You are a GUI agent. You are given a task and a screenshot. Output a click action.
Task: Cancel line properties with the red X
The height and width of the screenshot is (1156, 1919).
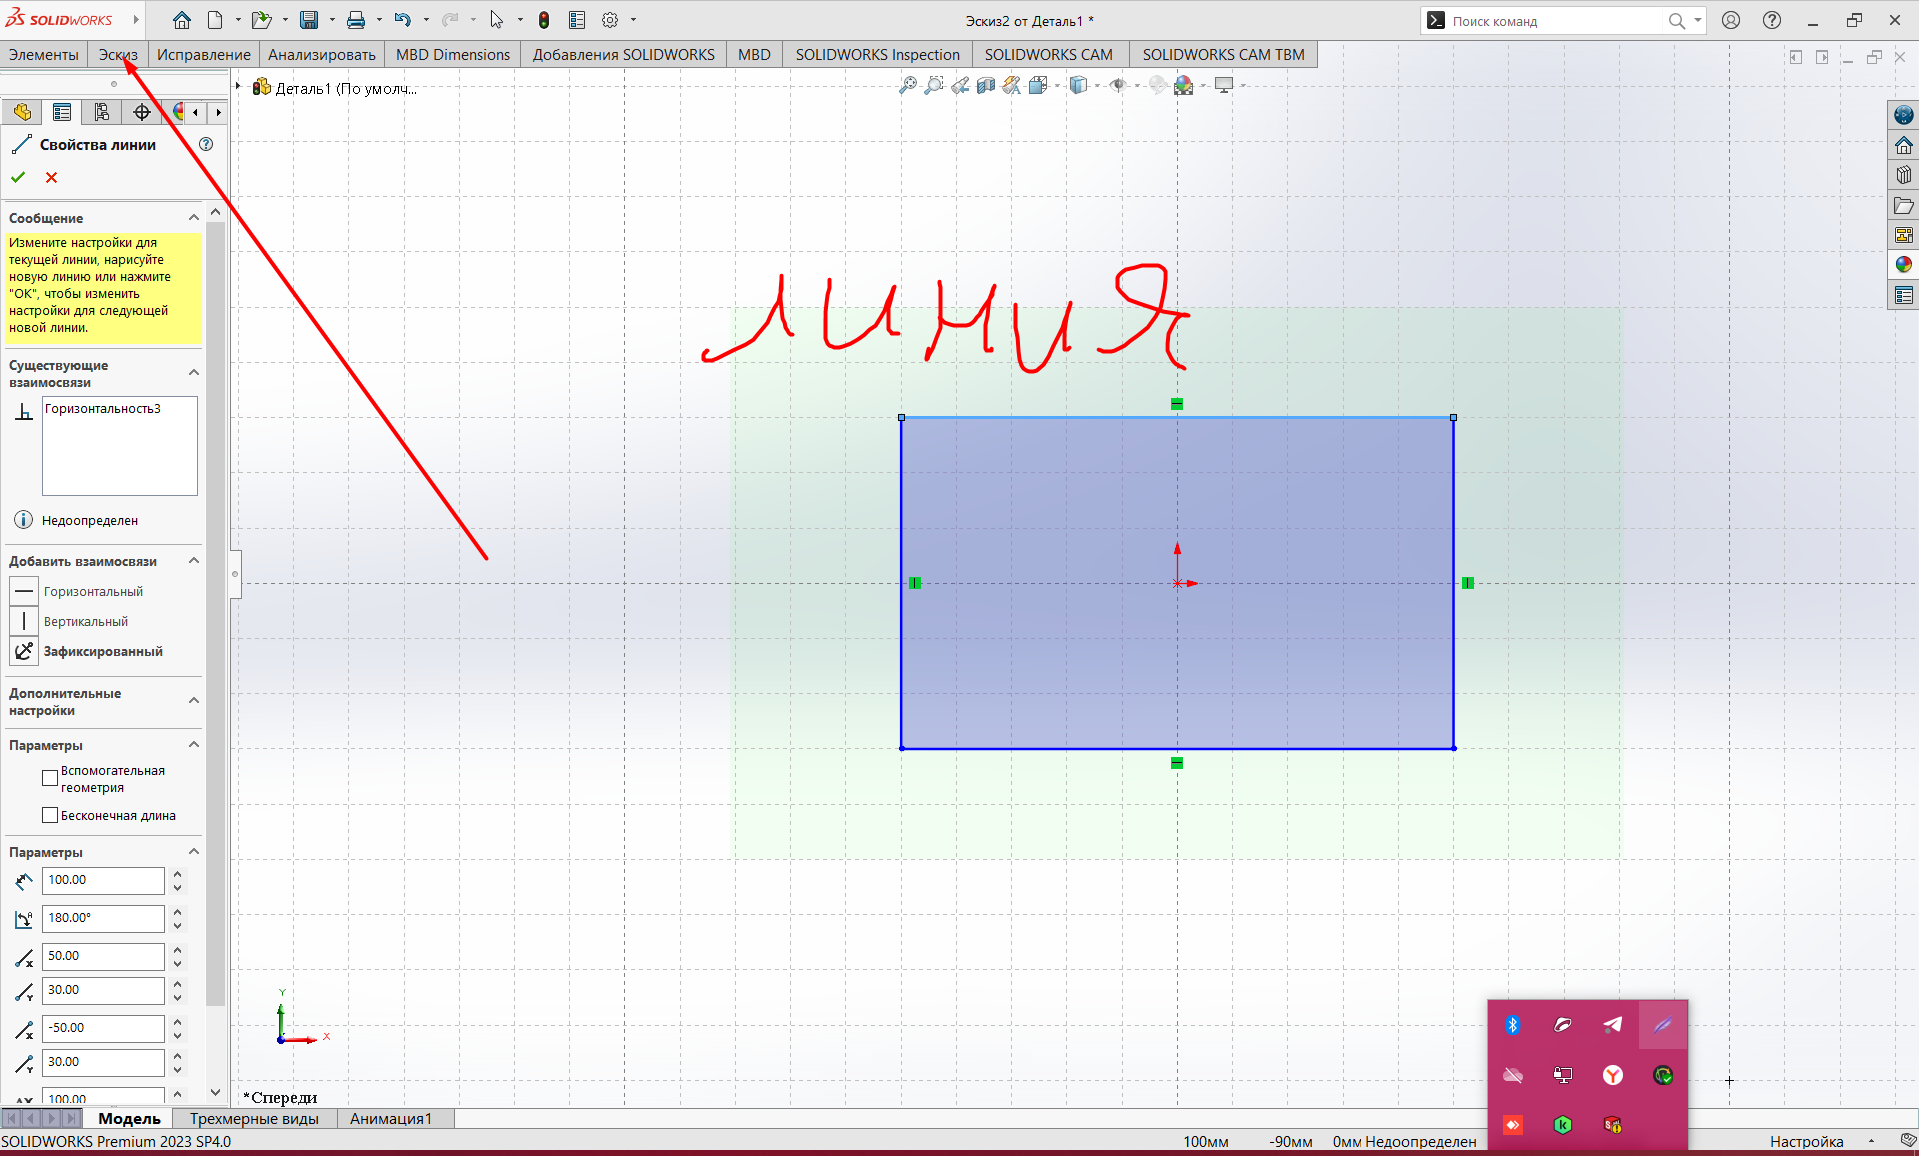[52, 177]
